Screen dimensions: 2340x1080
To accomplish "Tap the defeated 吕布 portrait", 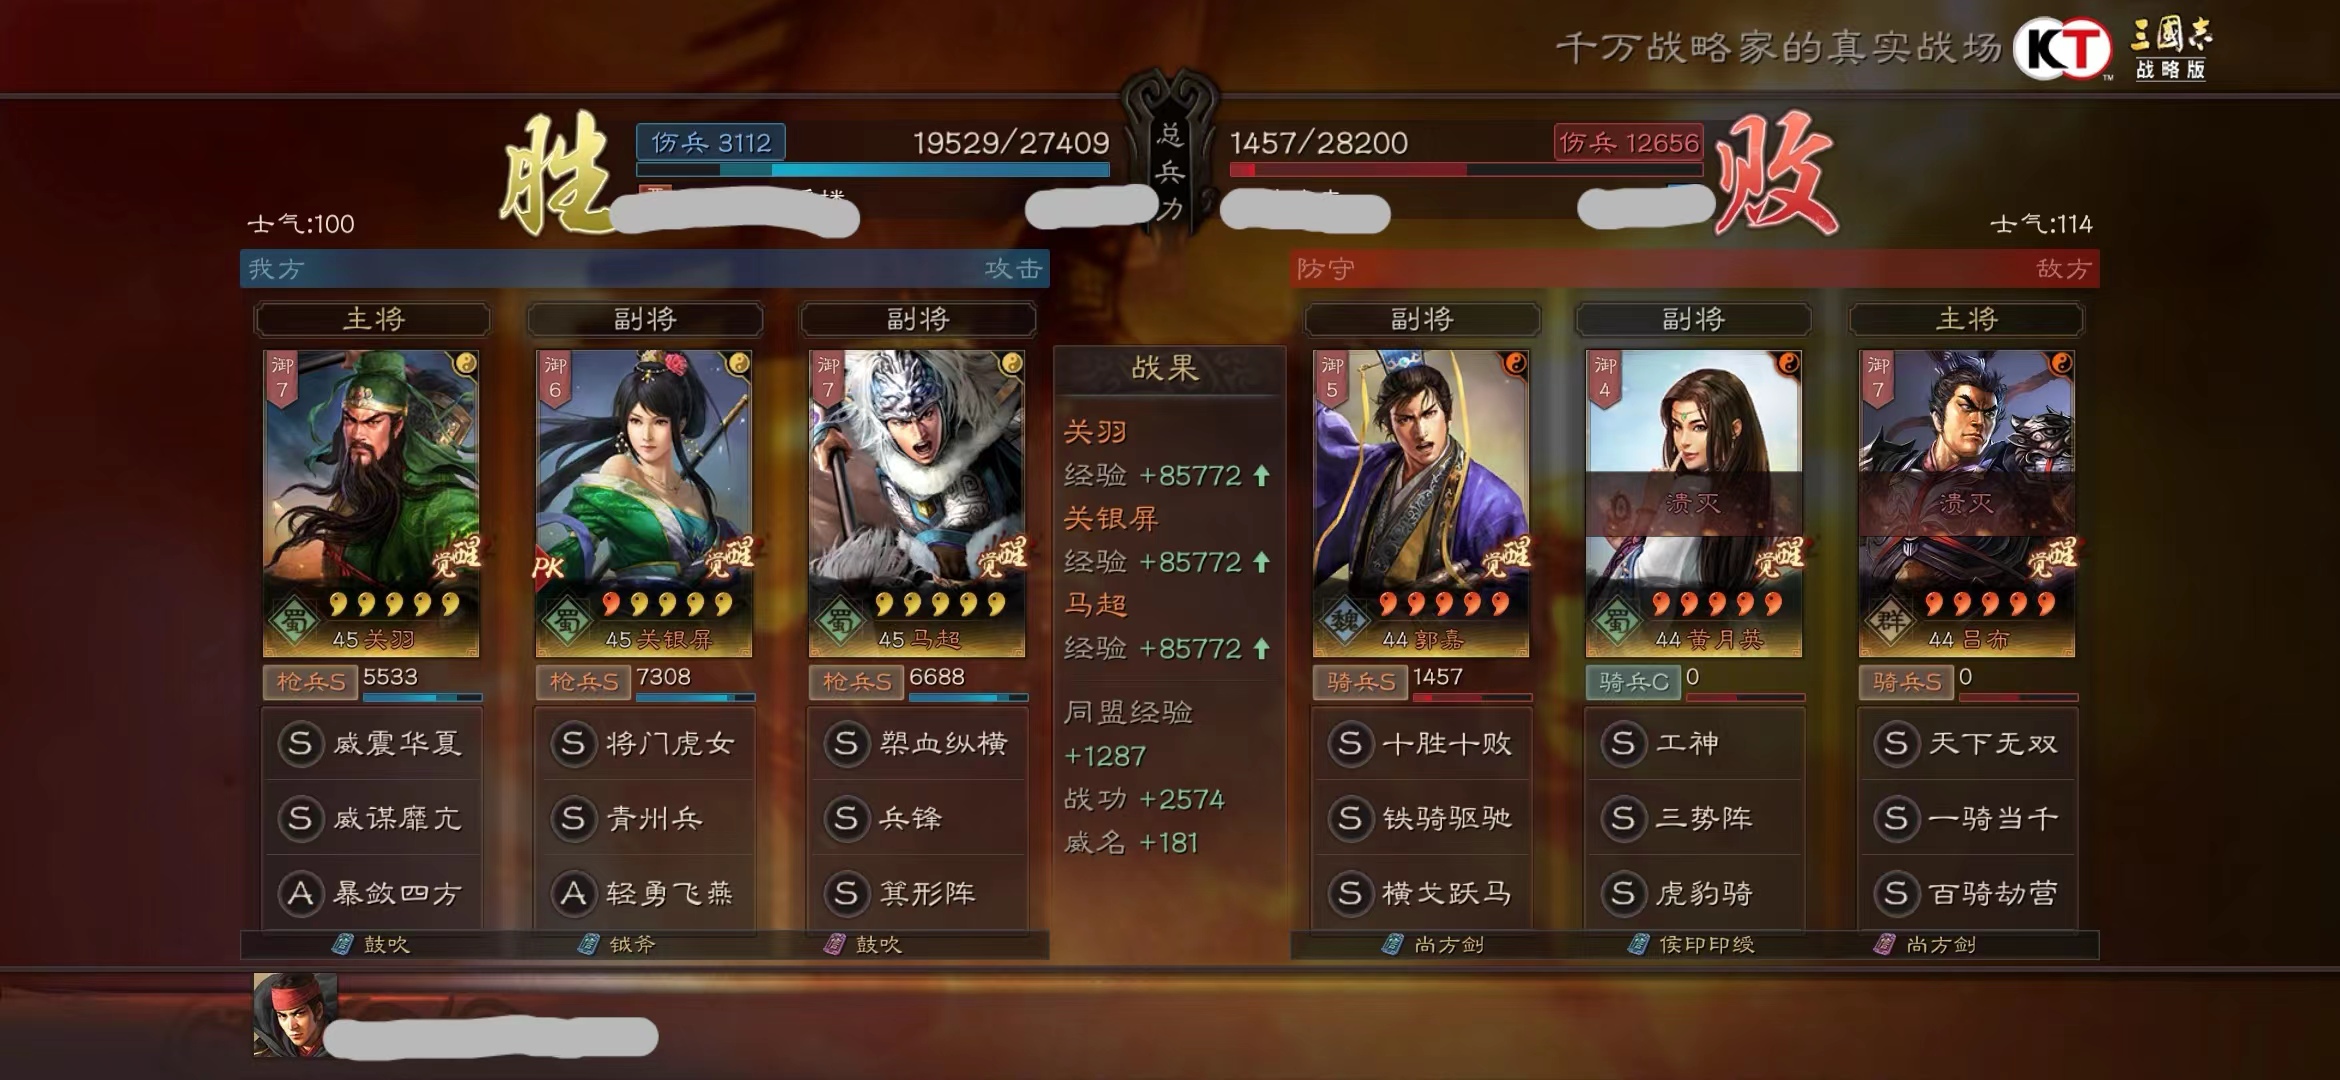I will [1967, 503].
